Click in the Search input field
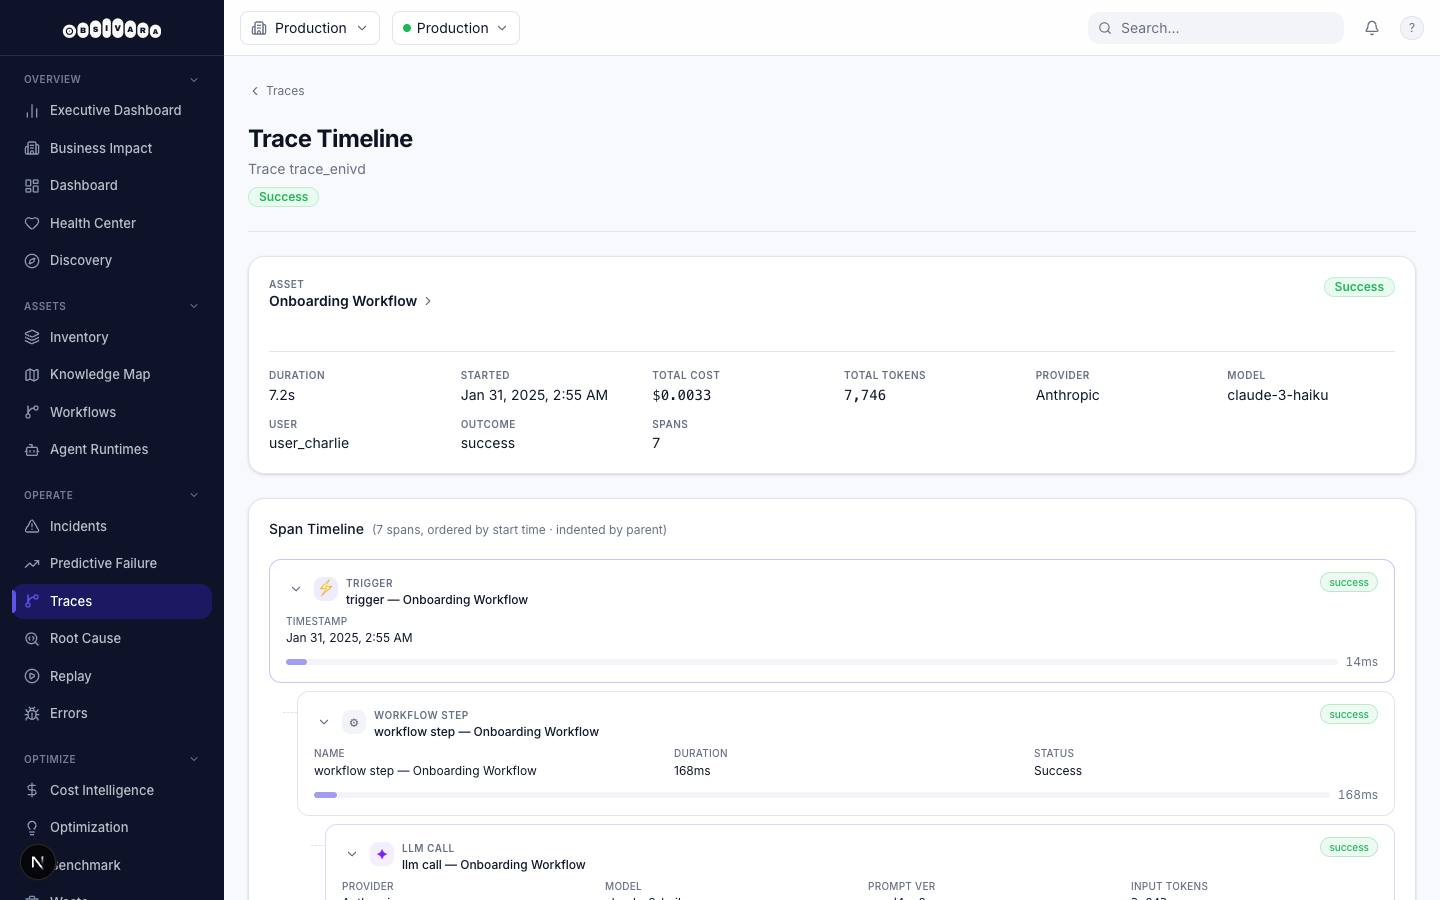Screen dimensions: 1440x900 (1216, 28)
